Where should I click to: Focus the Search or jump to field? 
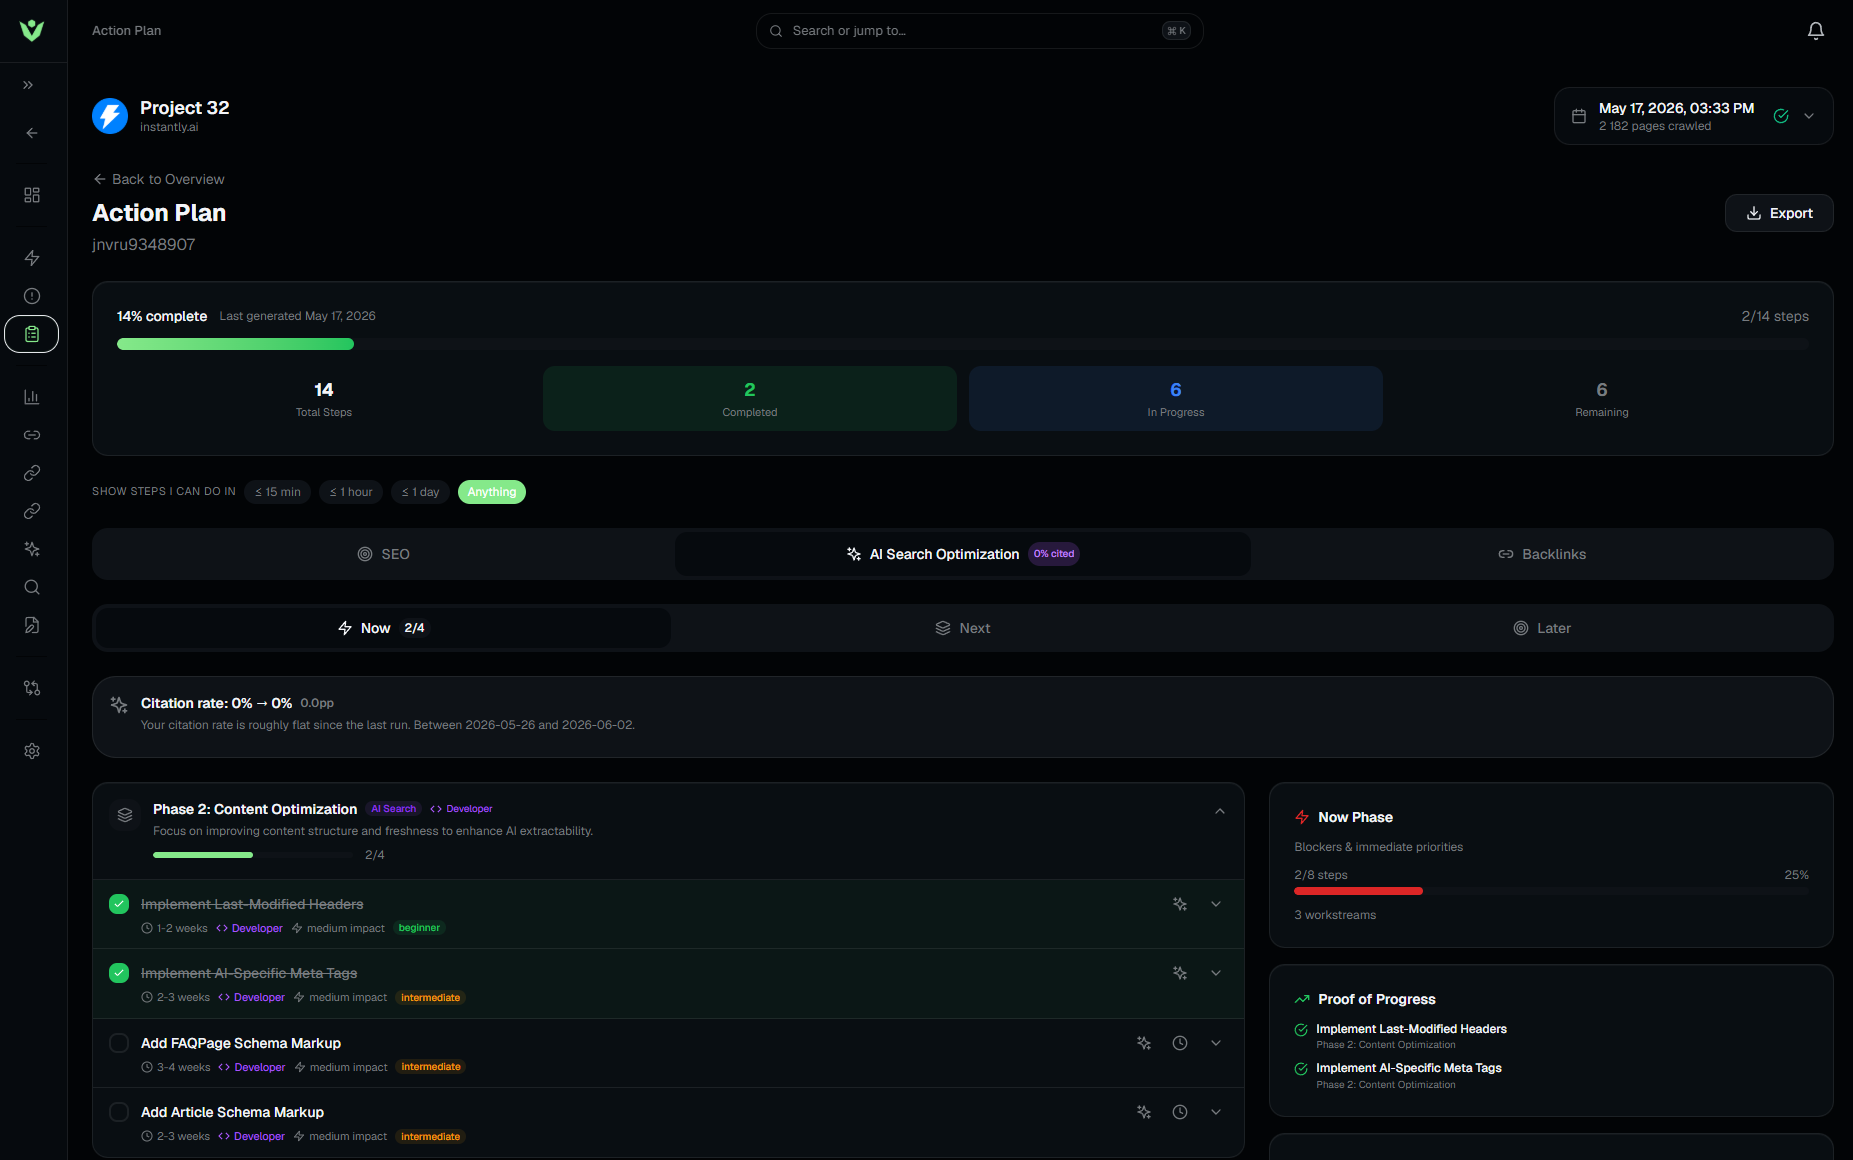(x=979, y=31)
